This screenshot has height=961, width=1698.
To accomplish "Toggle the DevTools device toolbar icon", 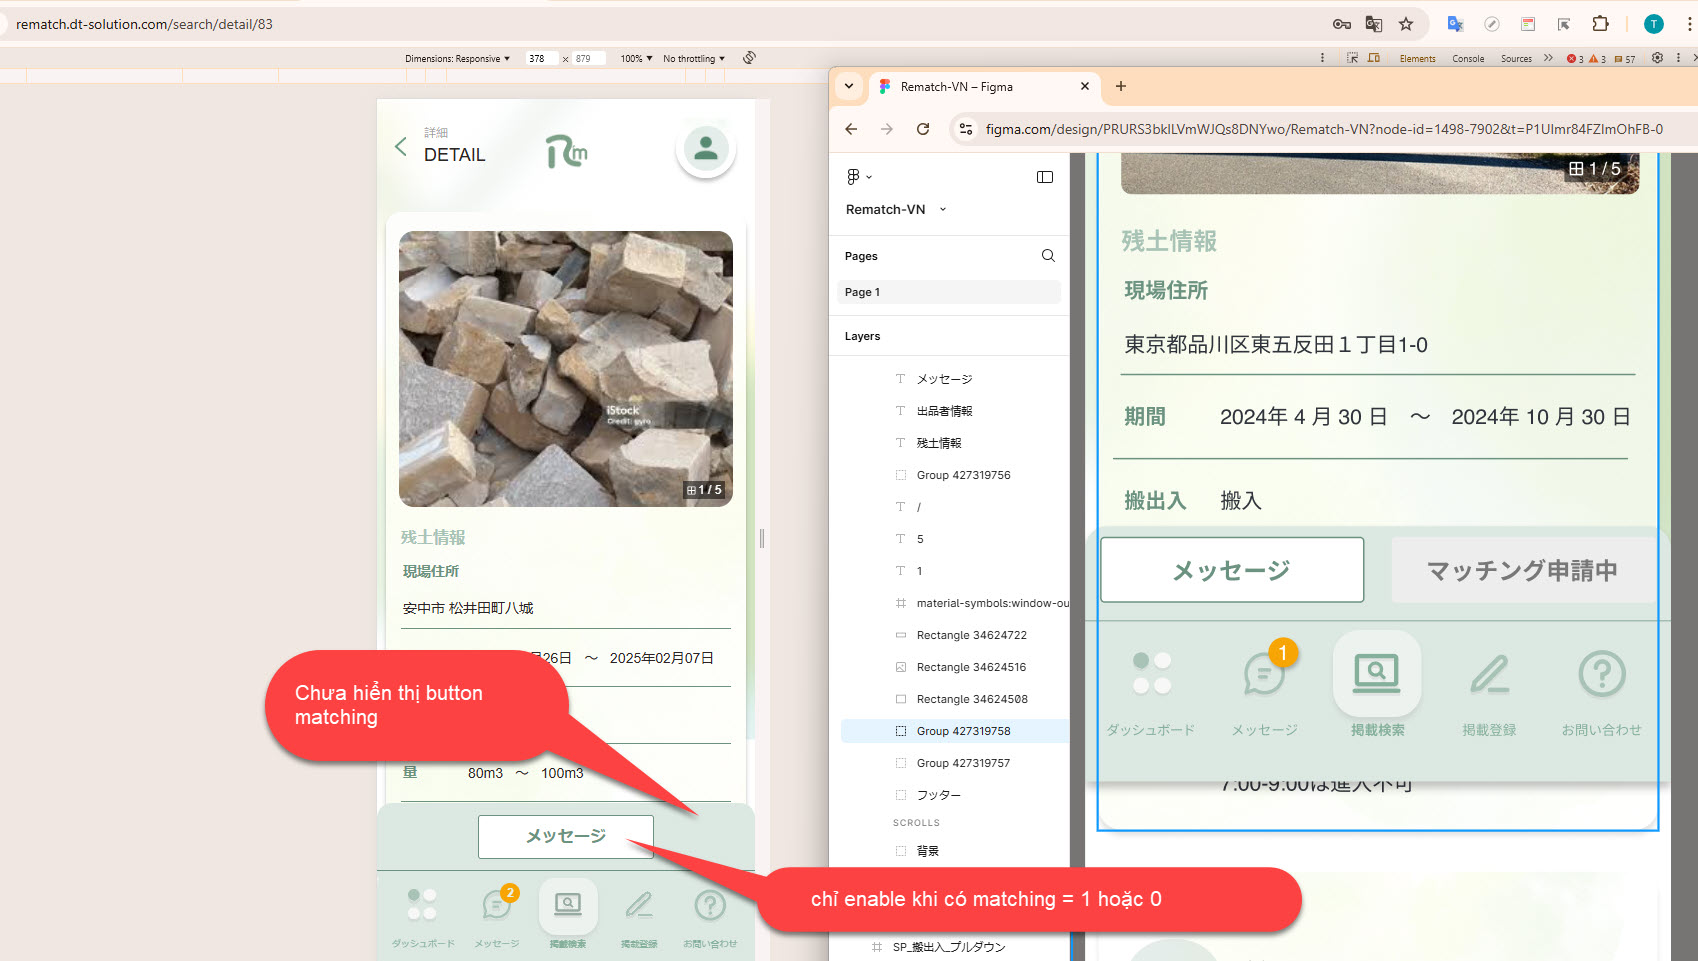I will pos(1374,58).
